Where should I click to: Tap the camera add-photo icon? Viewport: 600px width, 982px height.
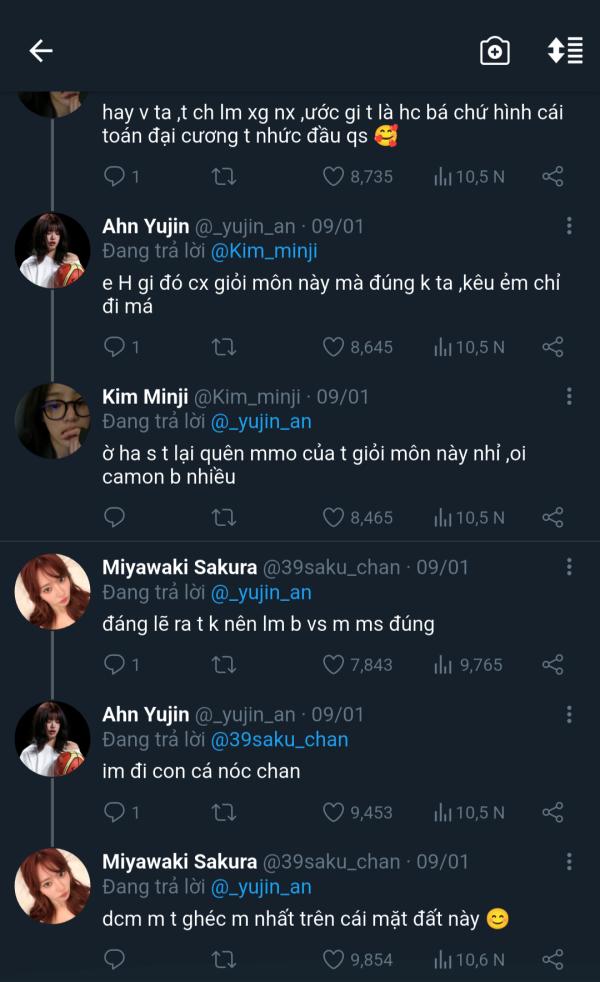tap(494, 51)
